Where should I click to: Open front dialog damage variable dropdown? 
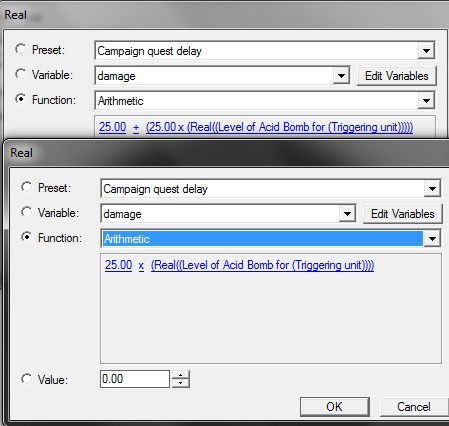coord(347,214)
